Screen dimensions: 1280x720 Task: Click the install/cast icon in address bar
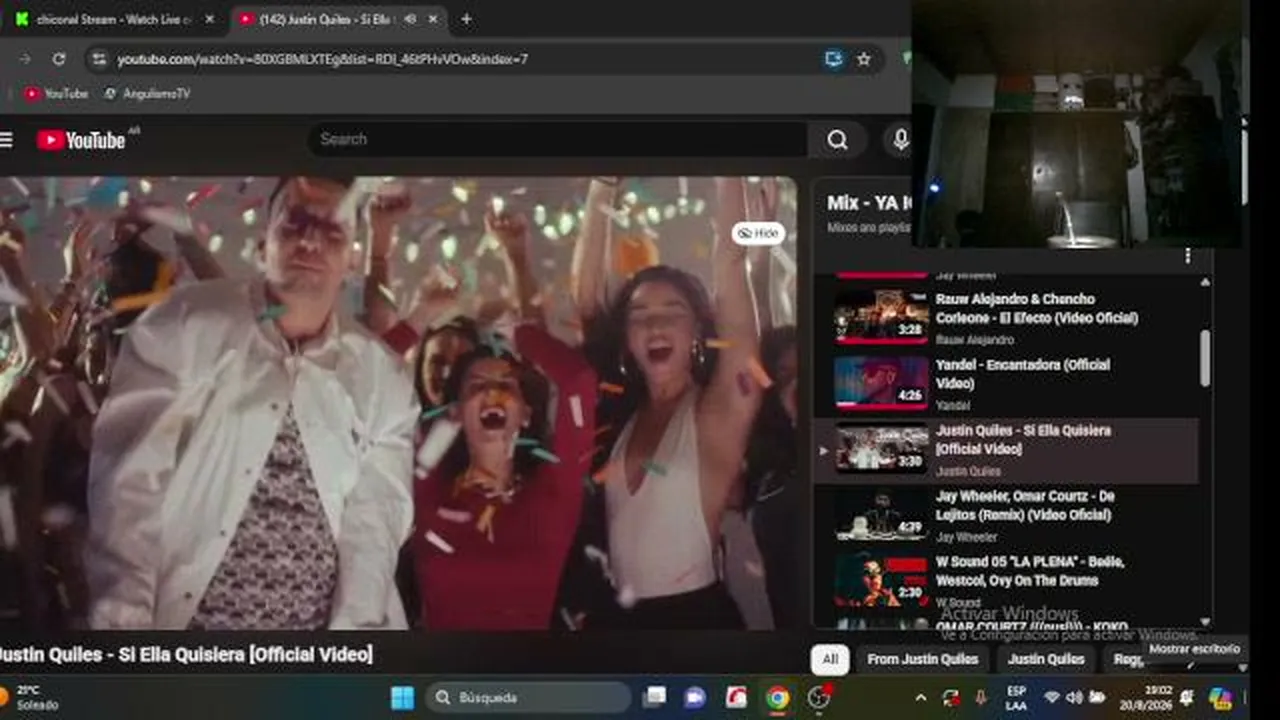[x=834, y=59]
